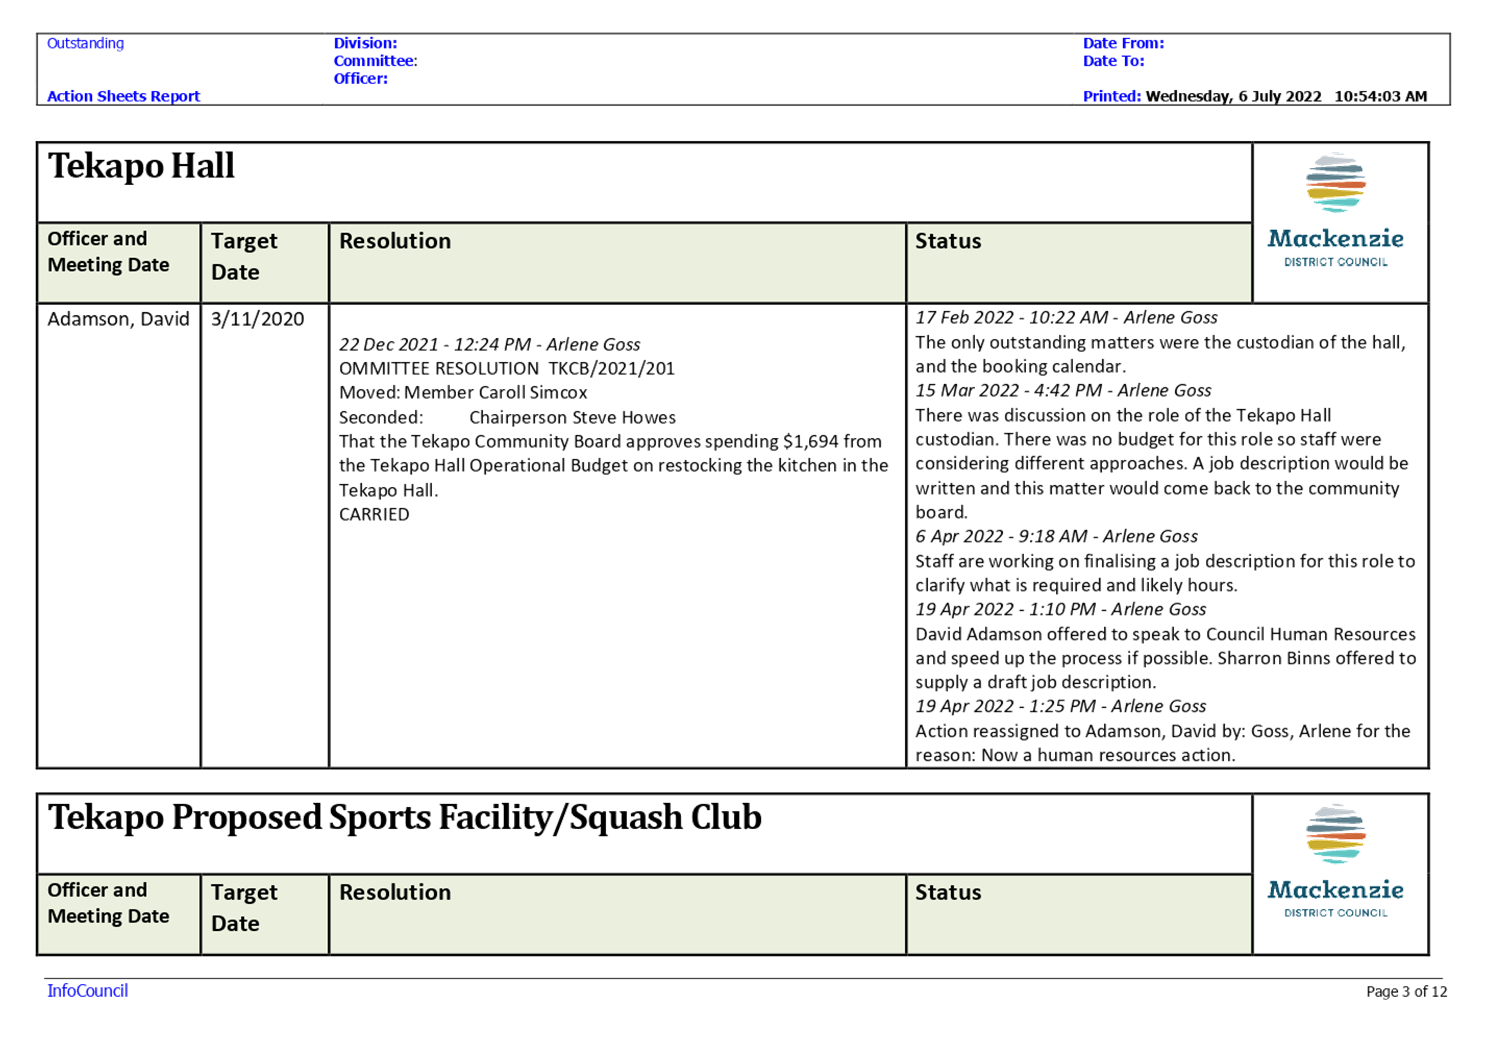Enable the Division filter field
The width and height of the screenshot is (1487, 1041).
point(364,43)
